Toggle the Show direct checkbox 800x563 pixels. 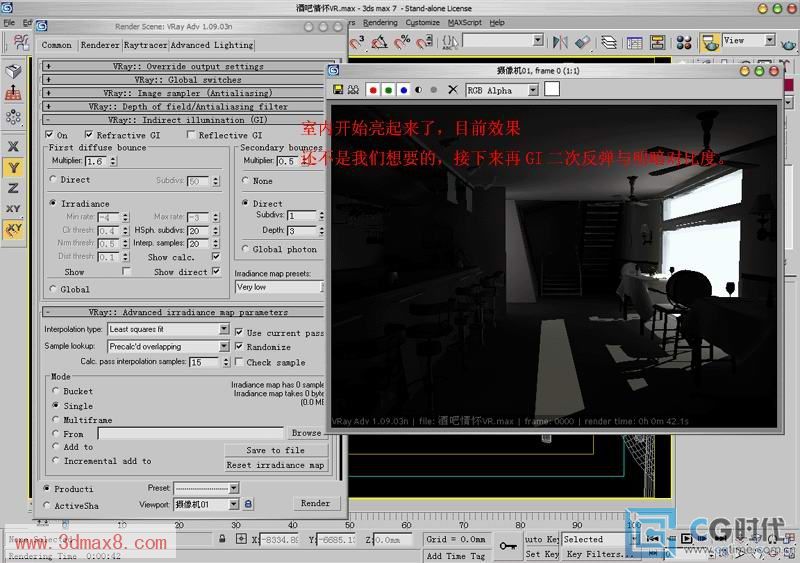216,271
